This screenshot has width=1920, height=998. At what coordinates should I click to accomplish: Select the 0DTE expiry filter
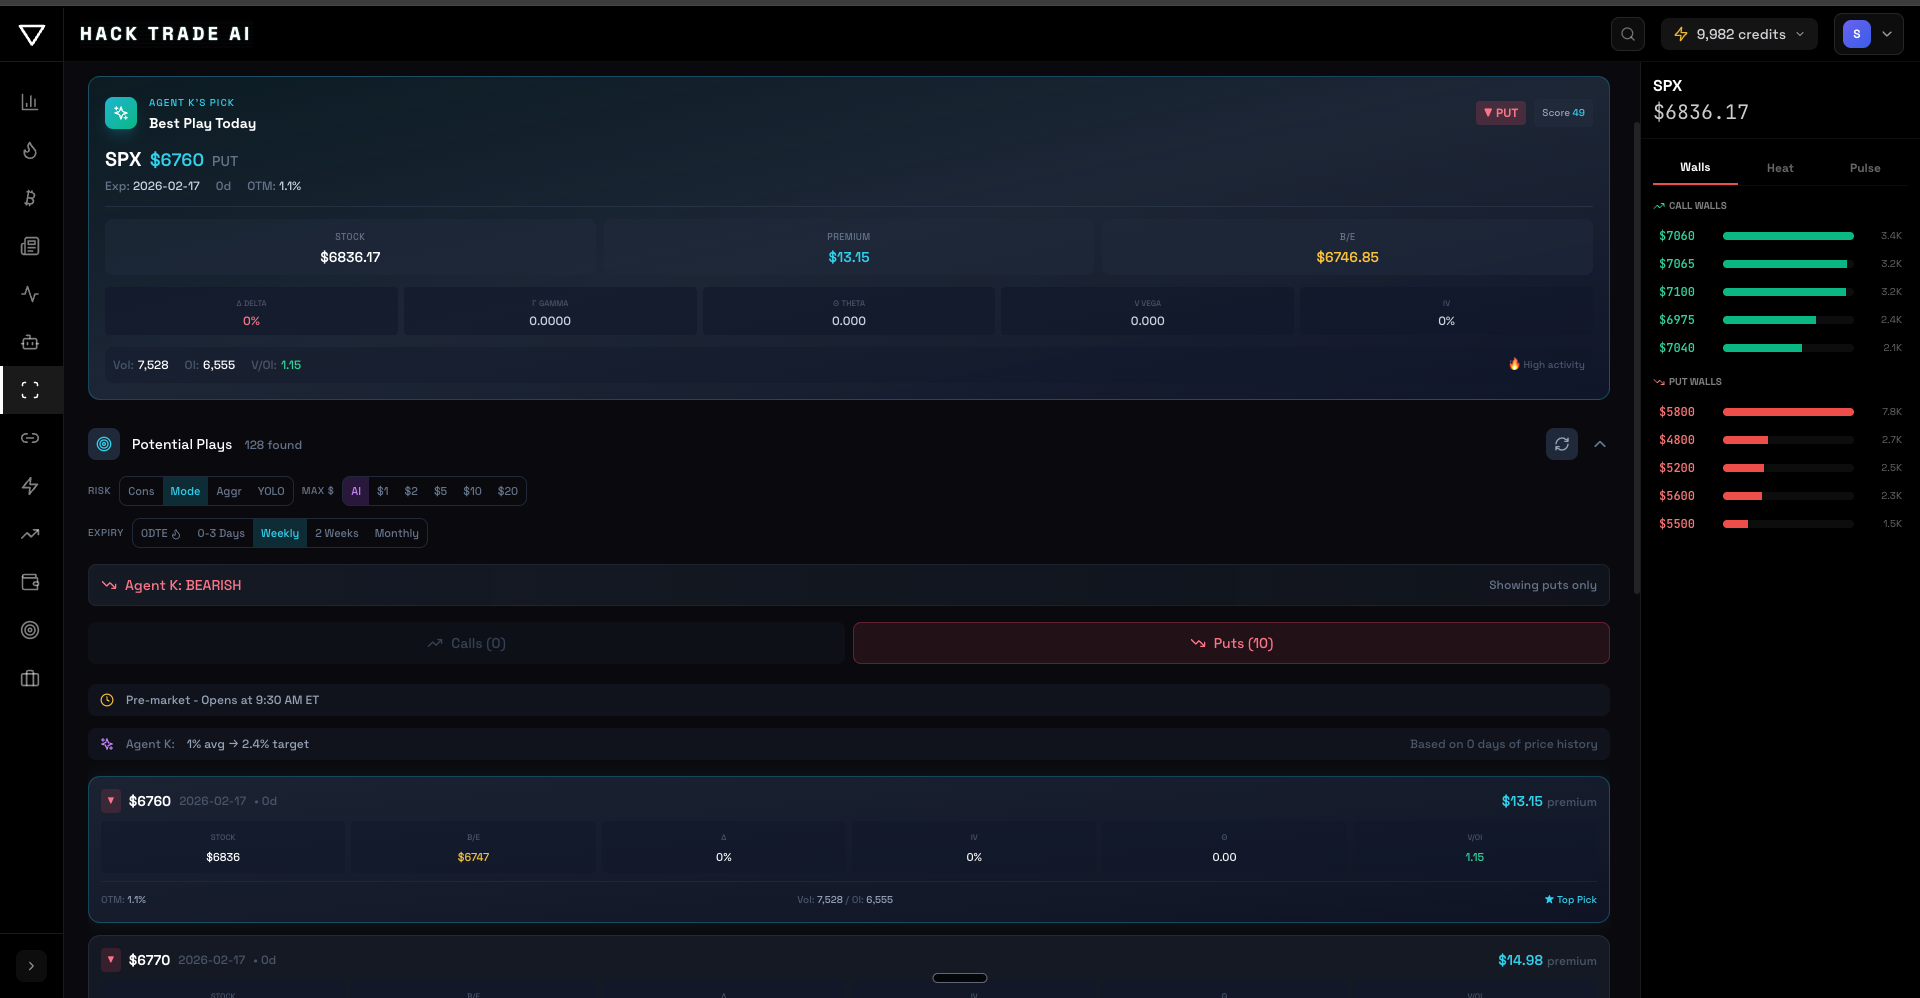(x=159, y=533)
